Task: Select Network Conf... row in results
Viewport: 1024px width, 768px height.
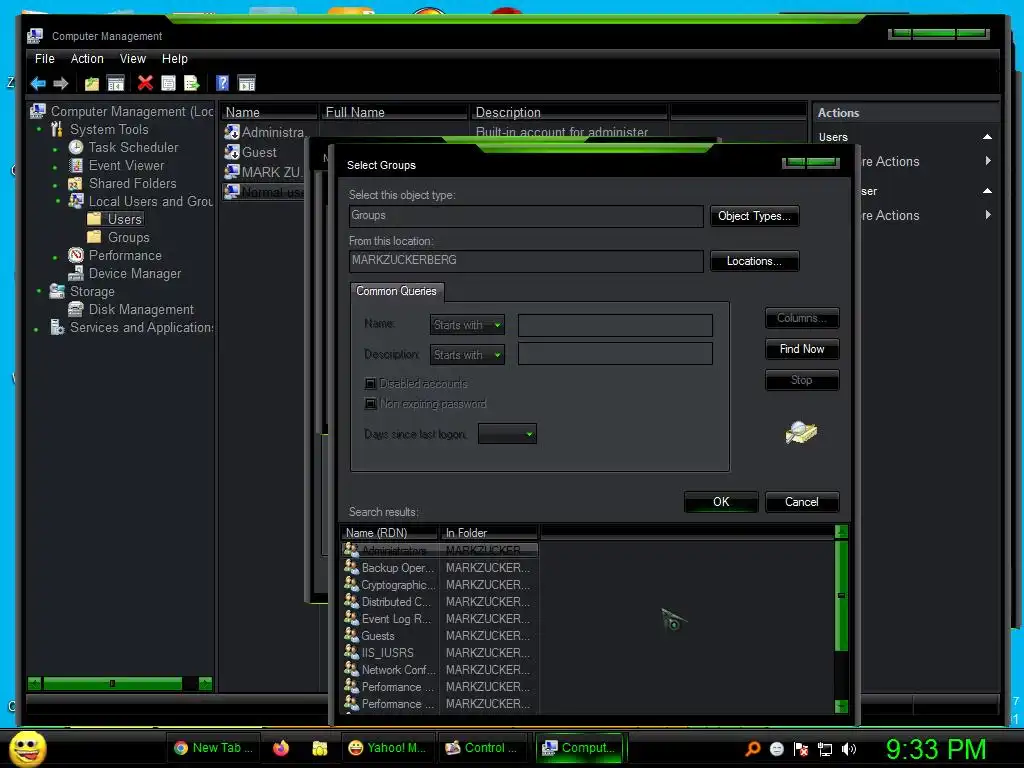Action: pyautogui.click(x=440, y=669)
